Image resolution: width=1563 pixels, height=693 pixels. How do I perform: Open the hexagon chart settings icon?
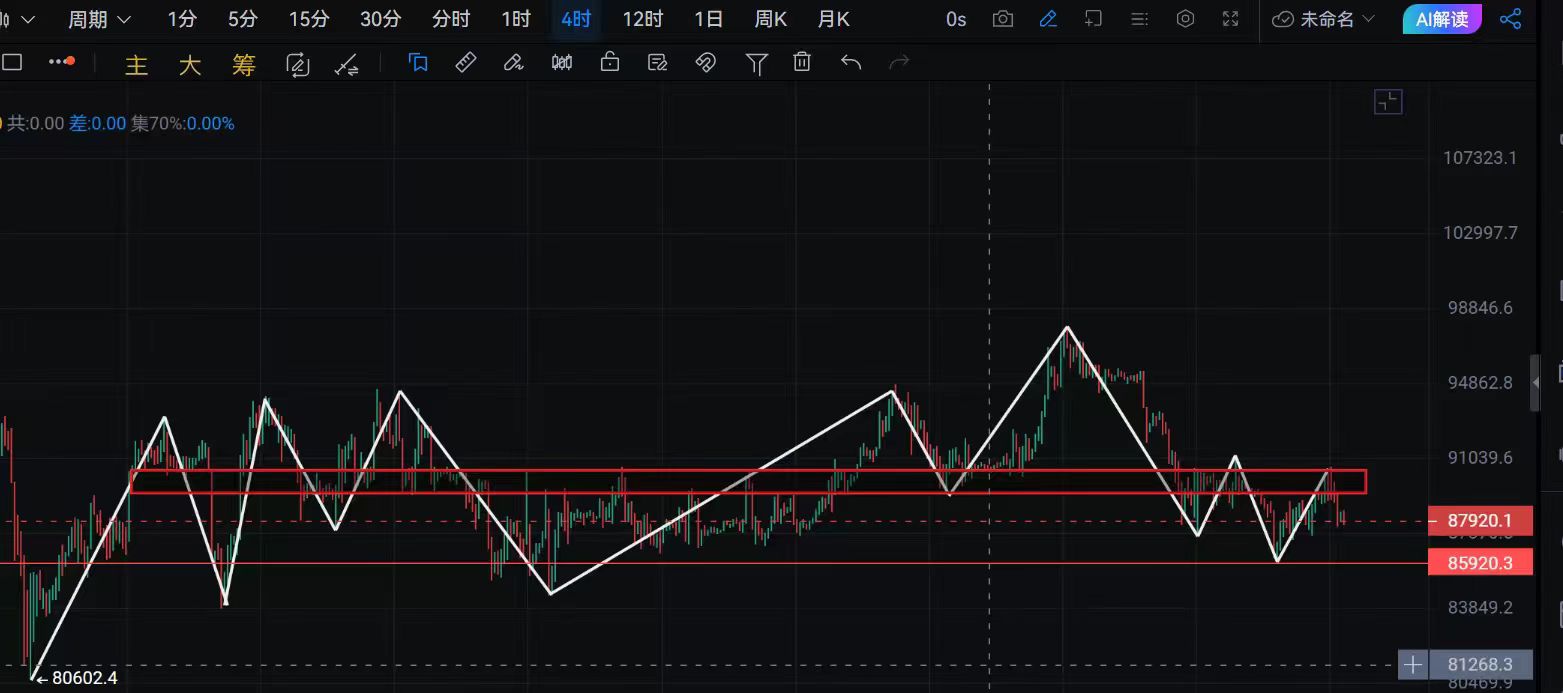(x=1185, y=19)
